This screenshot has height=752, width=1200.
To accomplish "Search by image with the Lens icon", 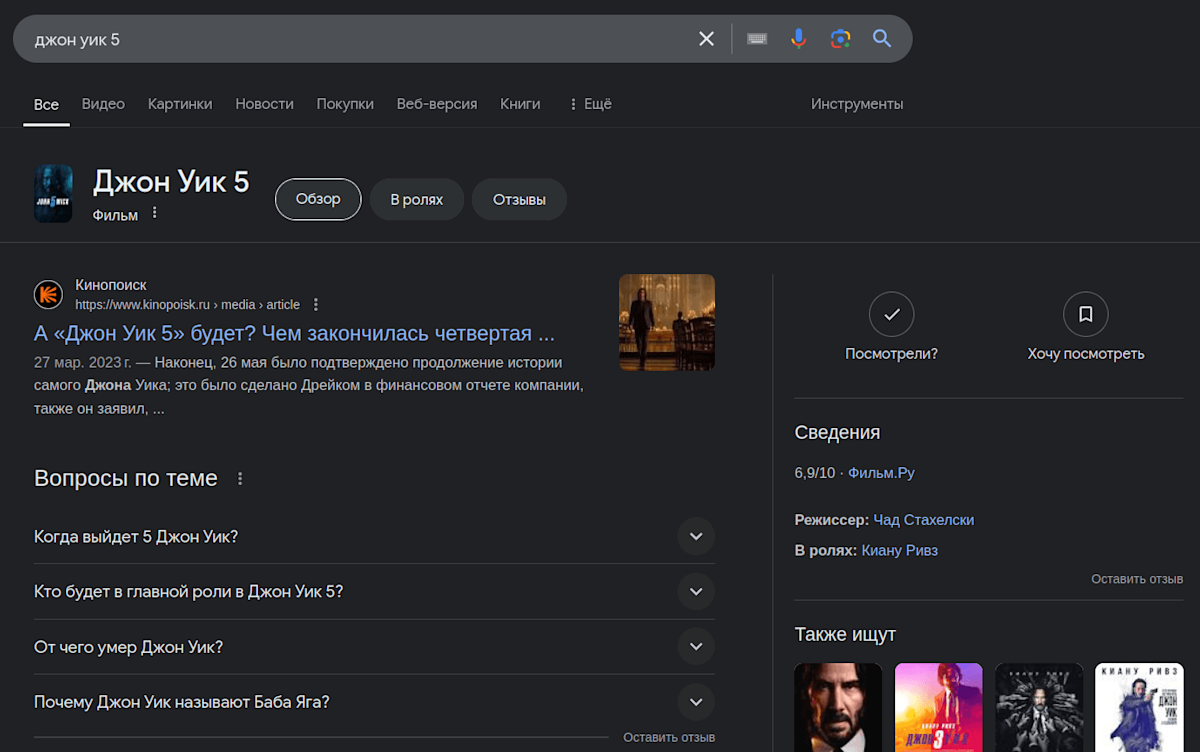I will point(840,39).
